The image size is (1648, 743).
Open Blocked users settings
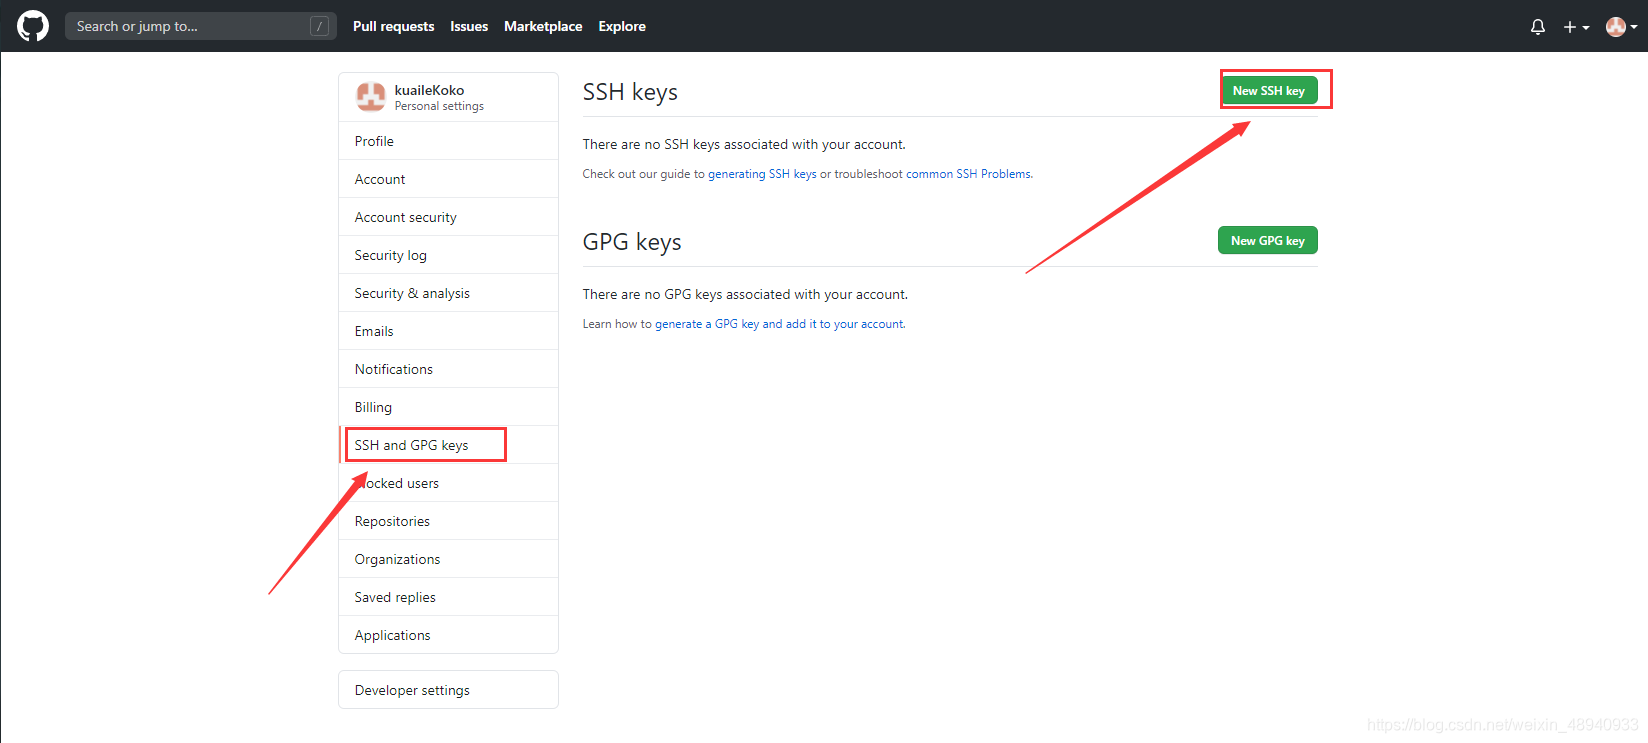[x=448, y=483]
